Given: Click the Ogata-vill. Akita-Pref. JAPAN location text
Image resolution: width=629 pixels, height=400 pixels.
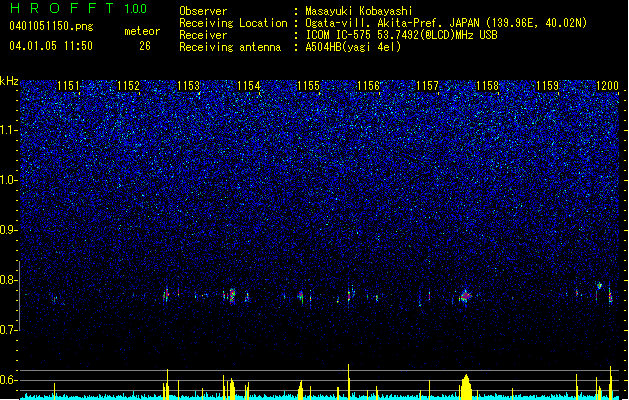Looking at the screenshot, I should (446, 23).
